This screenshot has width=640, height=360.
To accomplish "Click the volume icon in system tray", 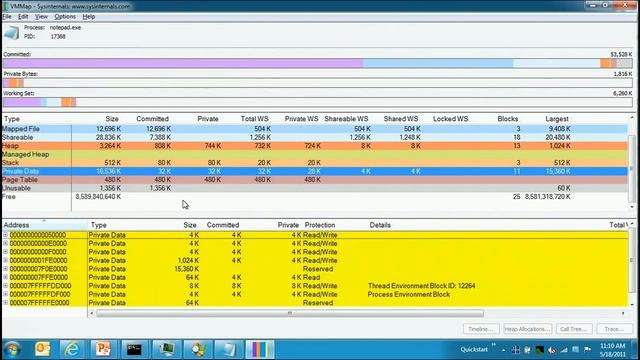I will click(x=552, y=350).
